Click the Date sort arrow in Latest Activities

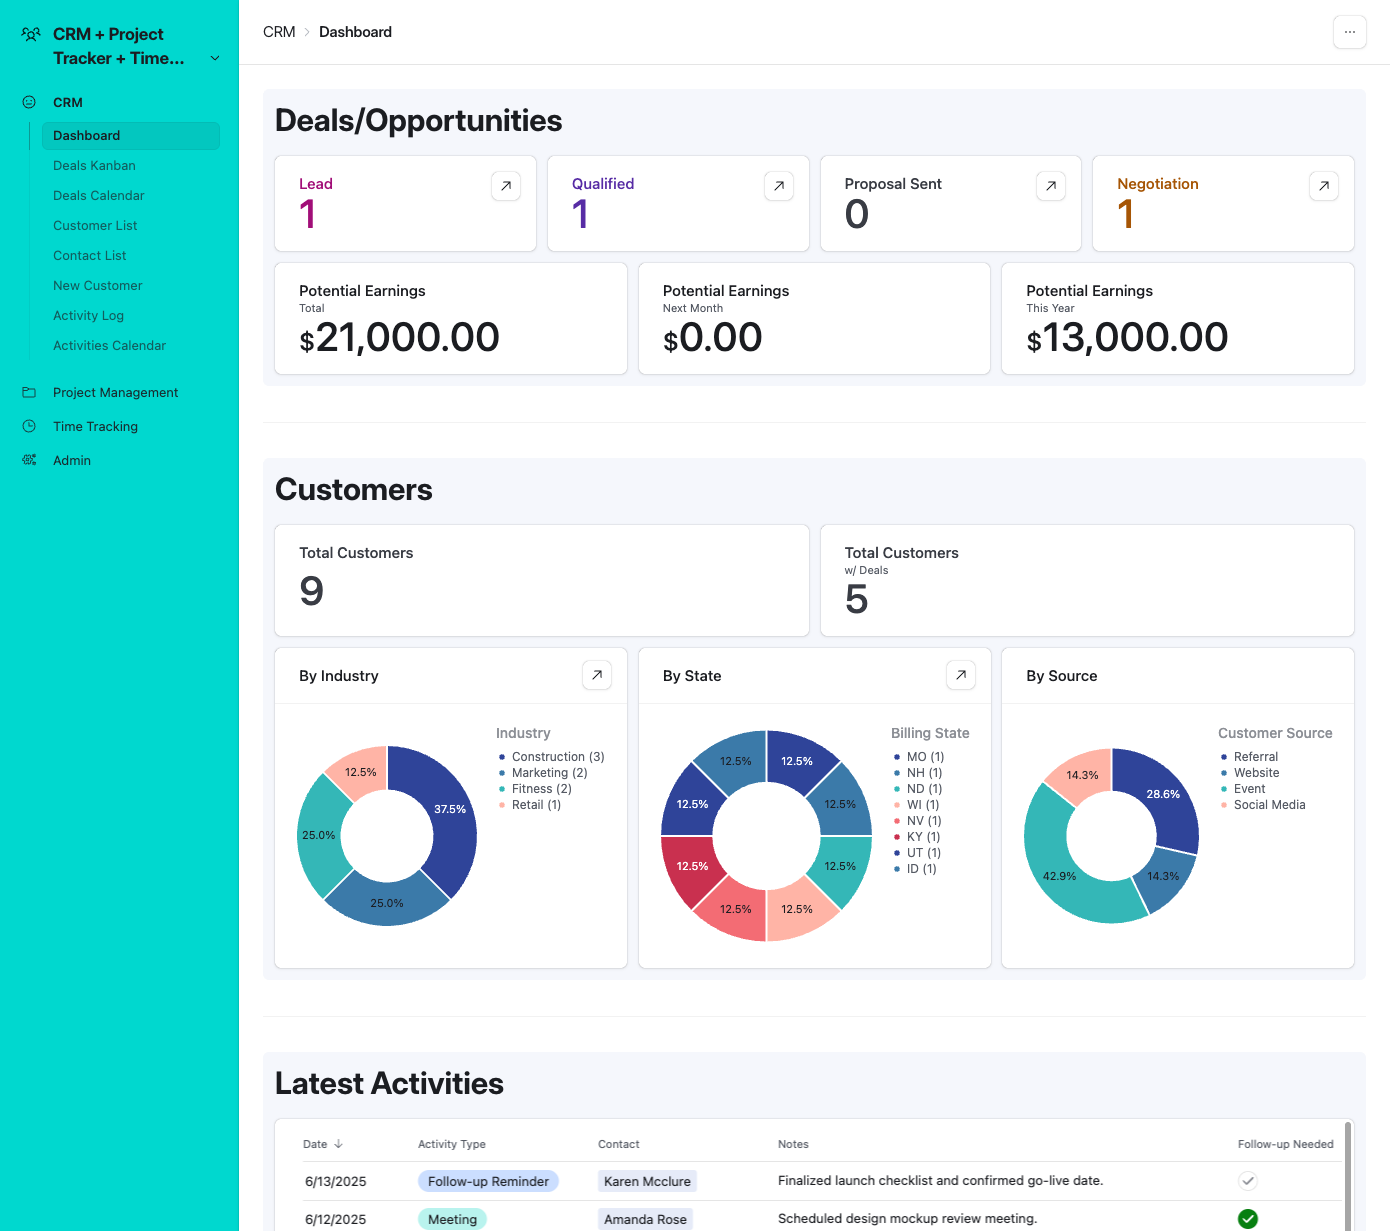point(339,1143)
